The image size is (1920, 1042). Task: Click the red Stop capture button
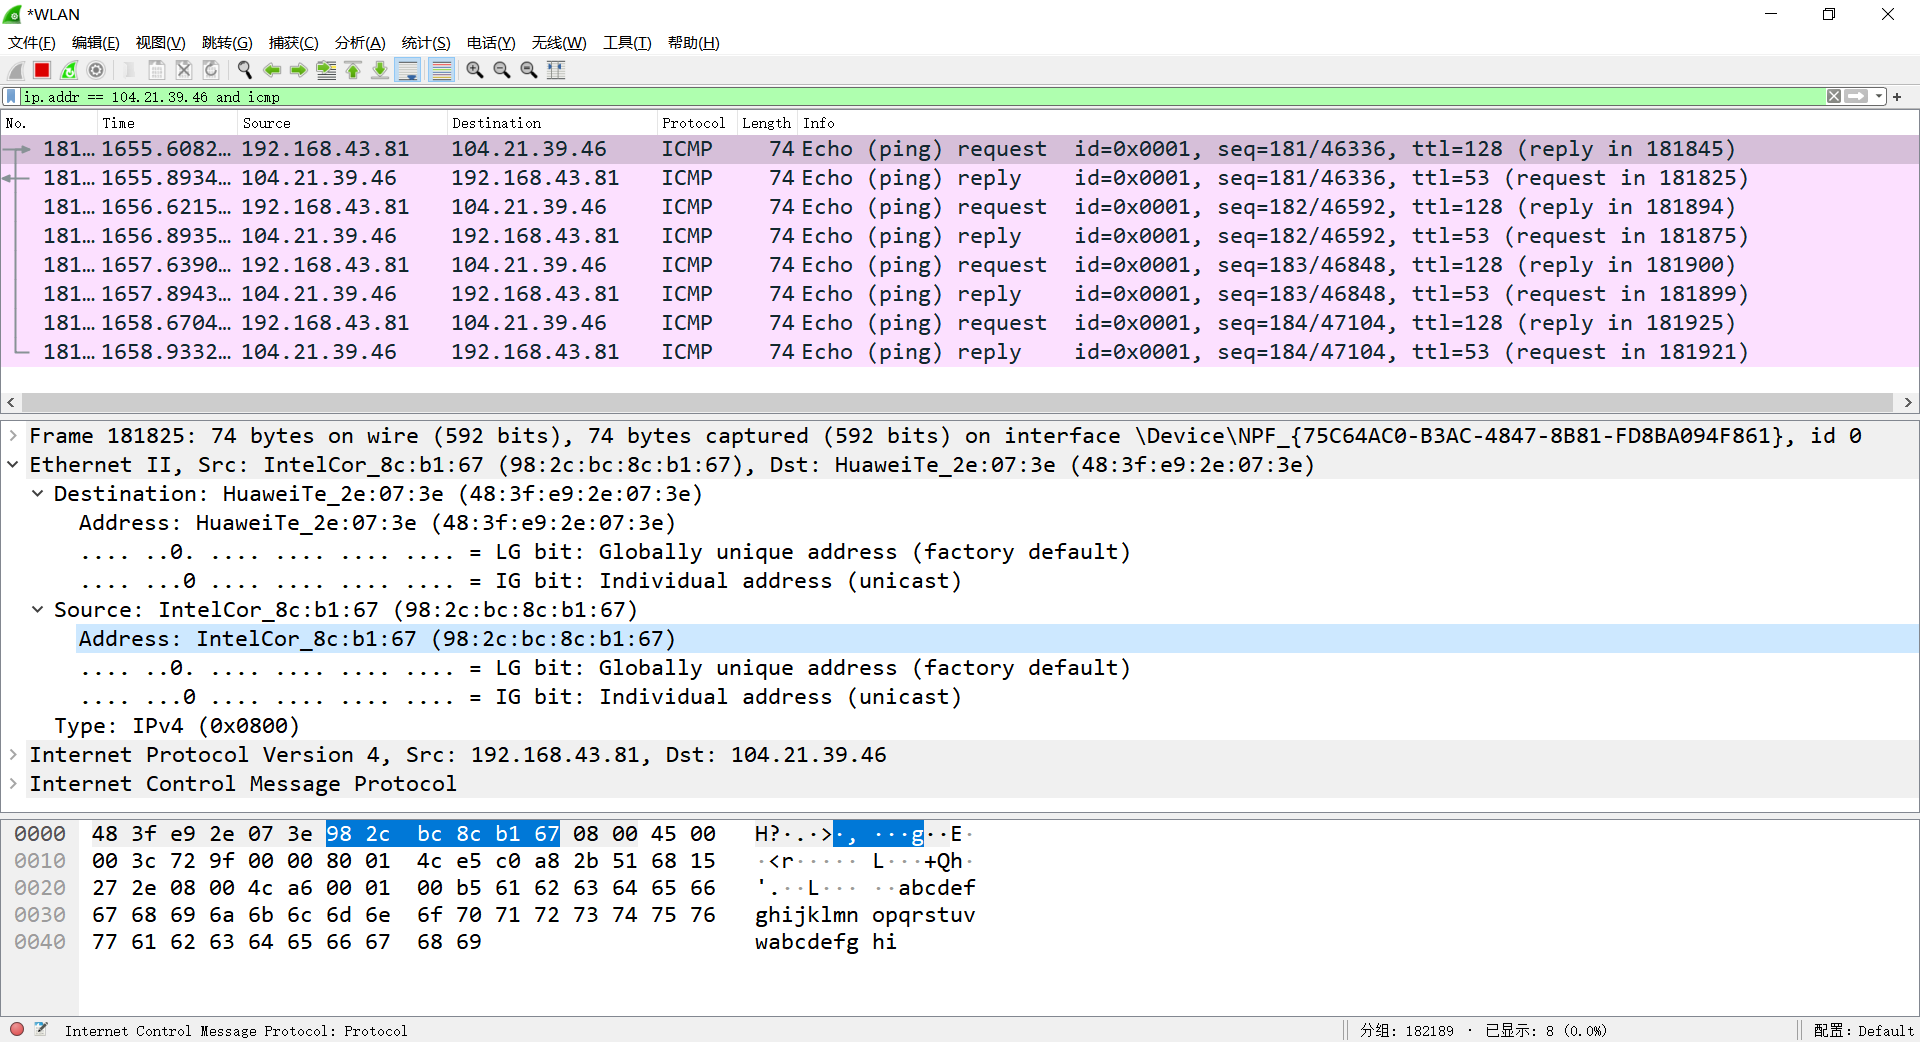(42, 70)
